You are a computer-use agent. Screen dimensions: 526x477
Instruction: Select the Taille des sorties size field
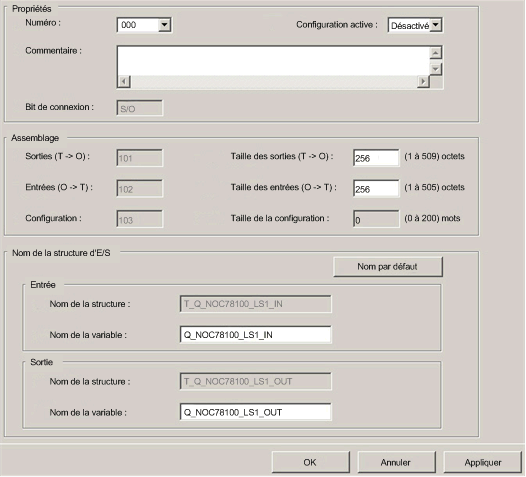376,158
